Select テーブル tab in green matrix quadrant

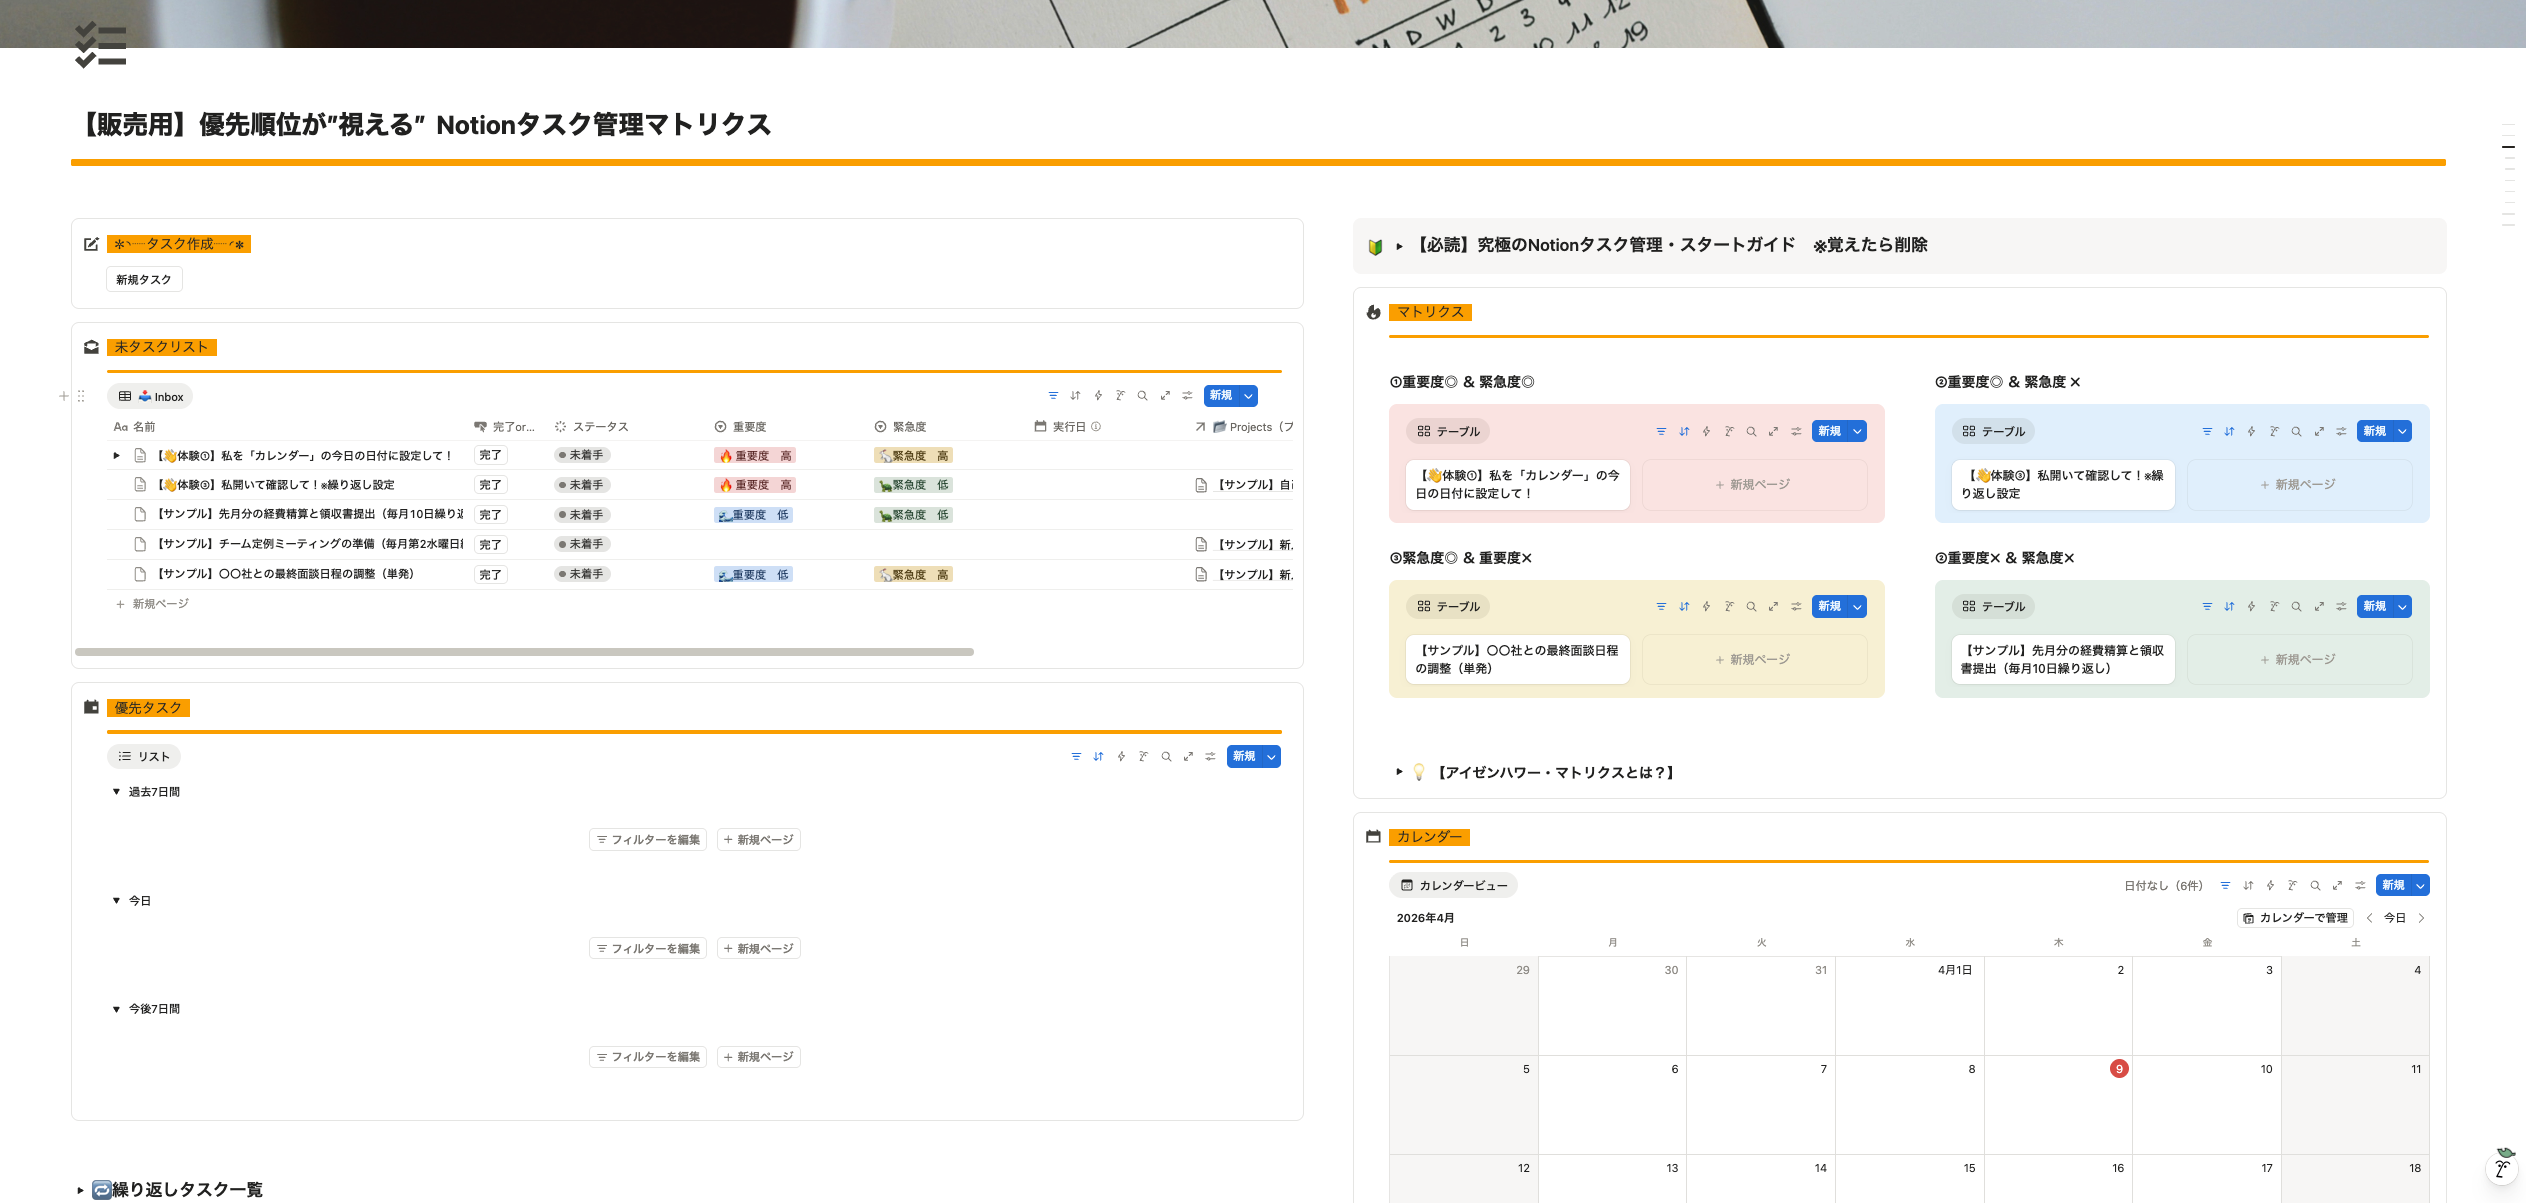click(x=1993, y=607)
